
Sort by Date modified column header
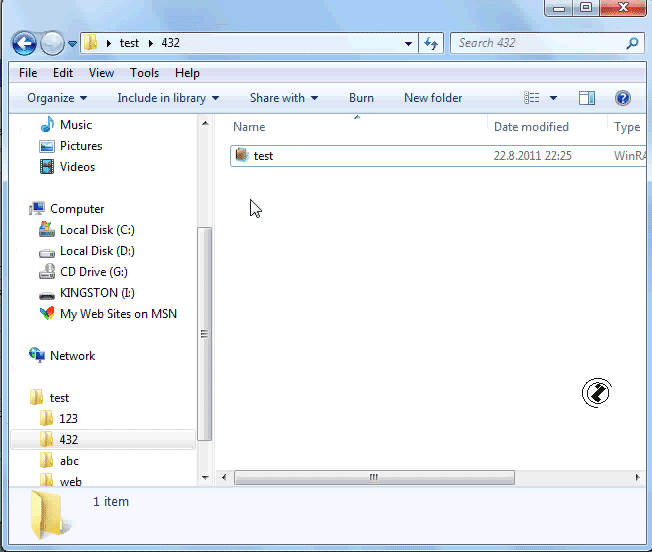(x=531, y=127)
